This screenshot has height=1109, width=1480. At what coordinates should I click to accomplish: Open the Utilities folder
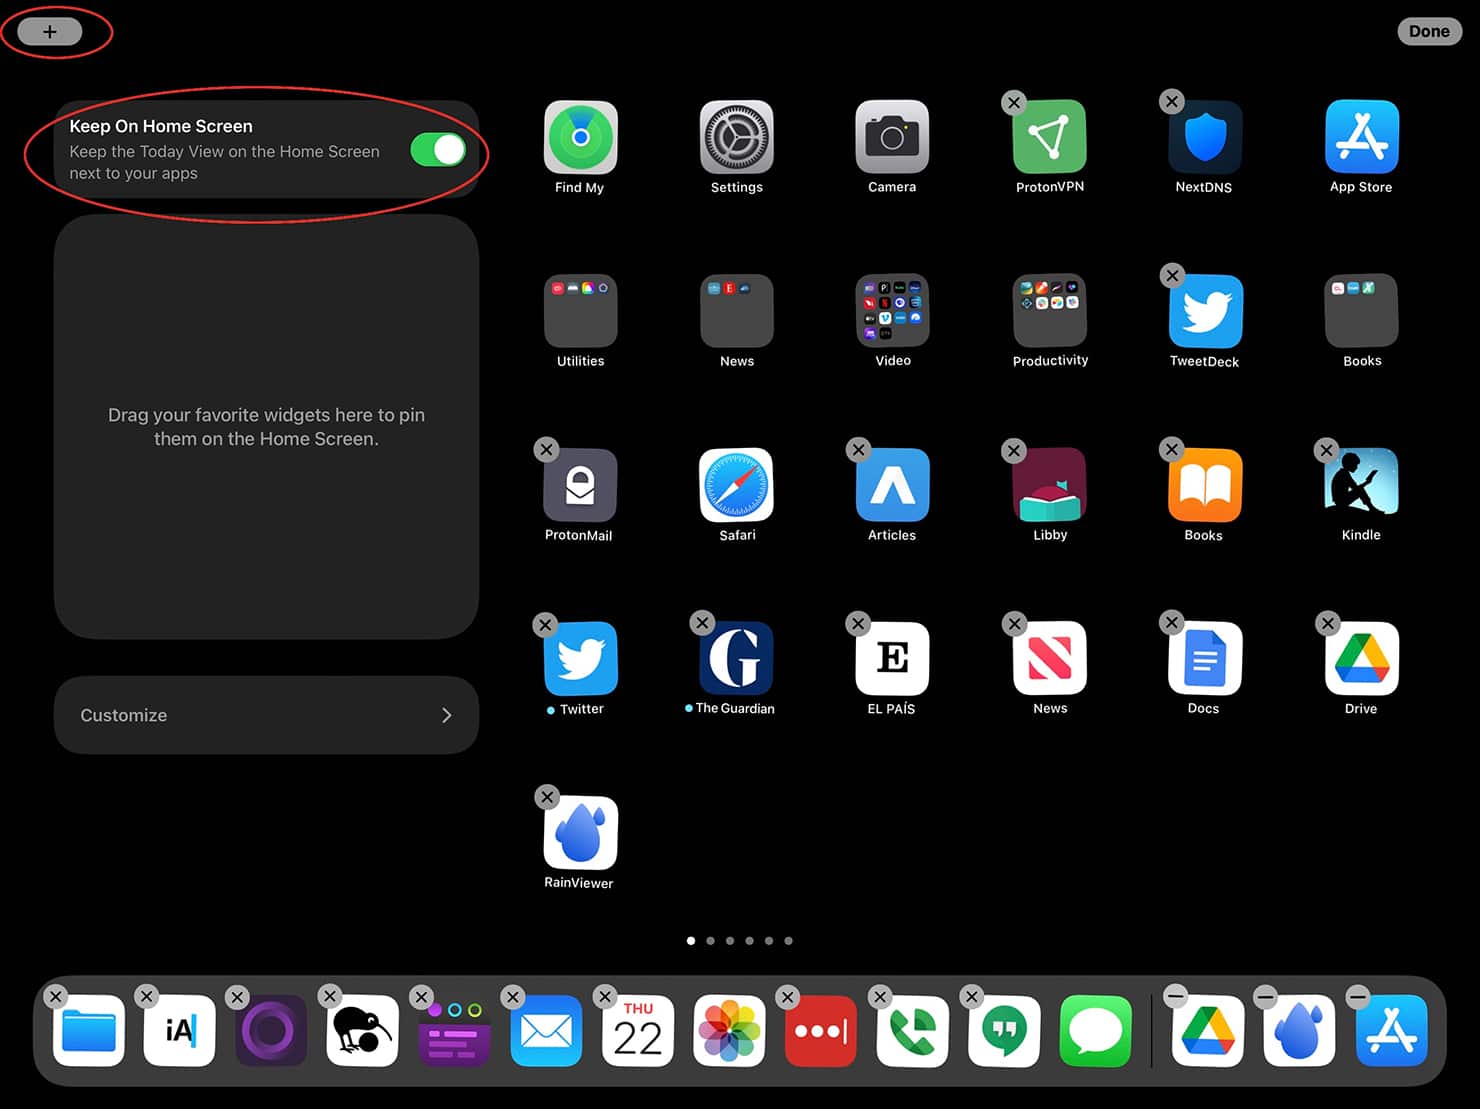[580, 312]
